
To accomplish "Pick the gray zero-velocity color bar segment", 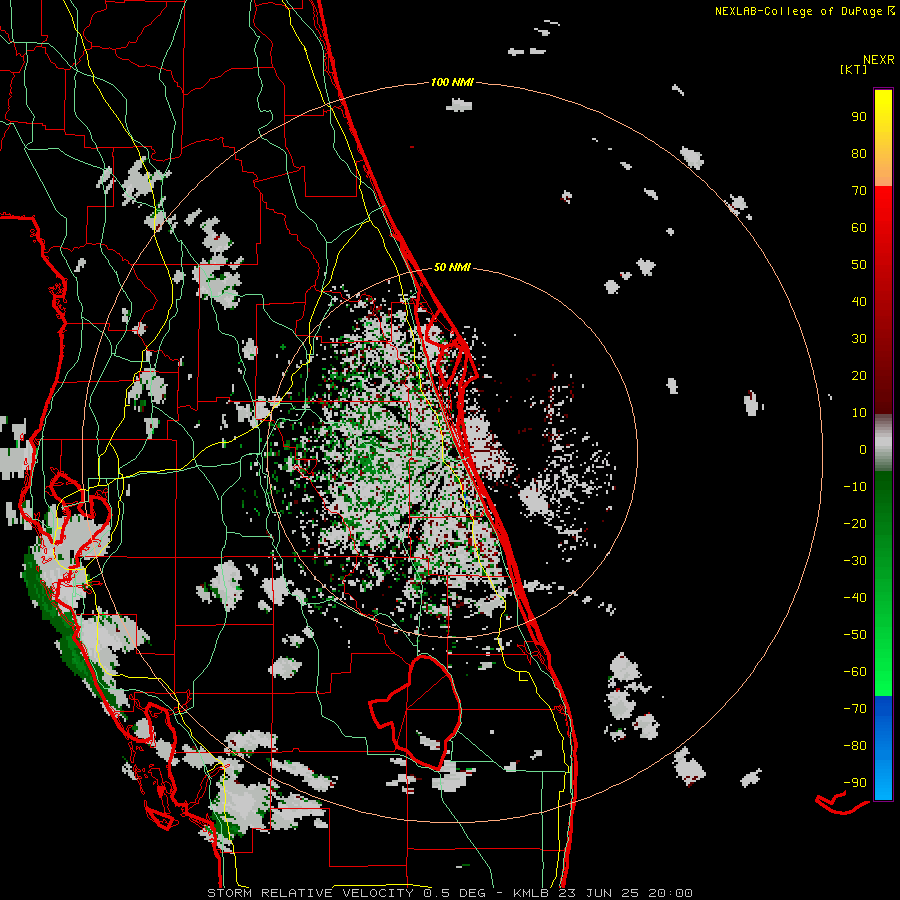I will click(x=883, y=443).
